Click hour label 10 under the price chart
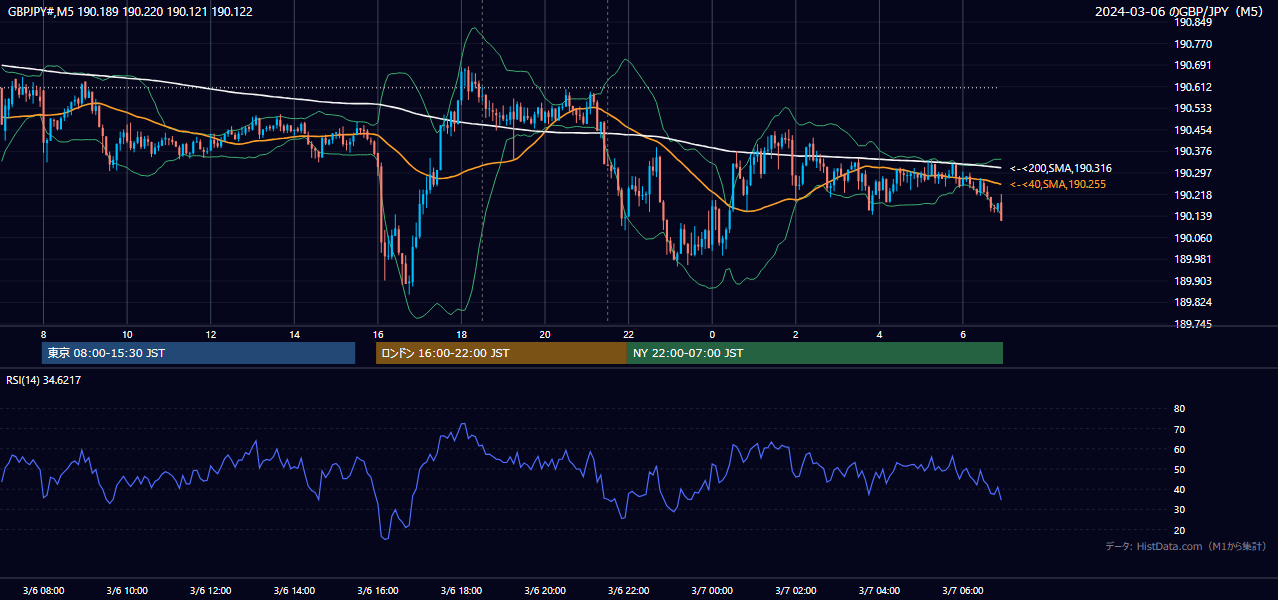Image resolution: width=1278 pixels, height=600 pixels. [127, 334]
